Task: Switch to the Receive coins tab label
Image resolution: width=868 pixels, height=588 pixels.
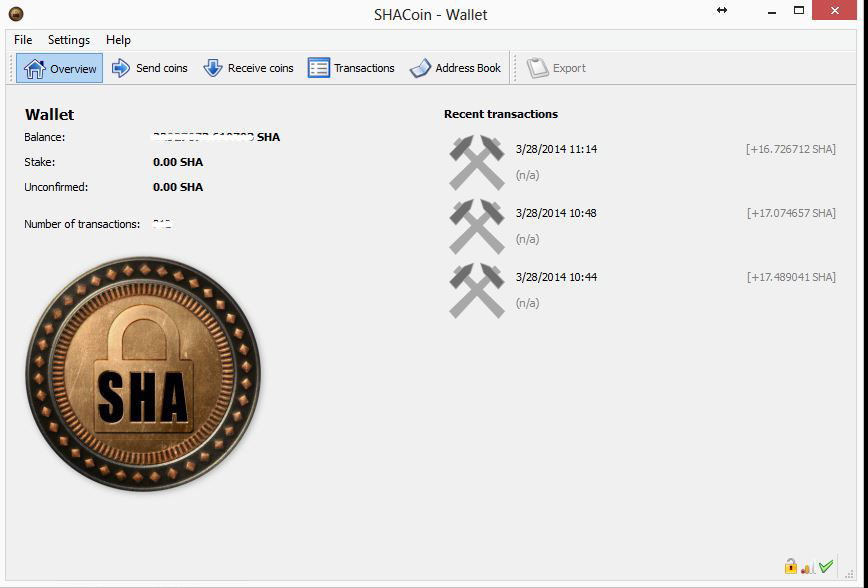Action: point(261,68)
